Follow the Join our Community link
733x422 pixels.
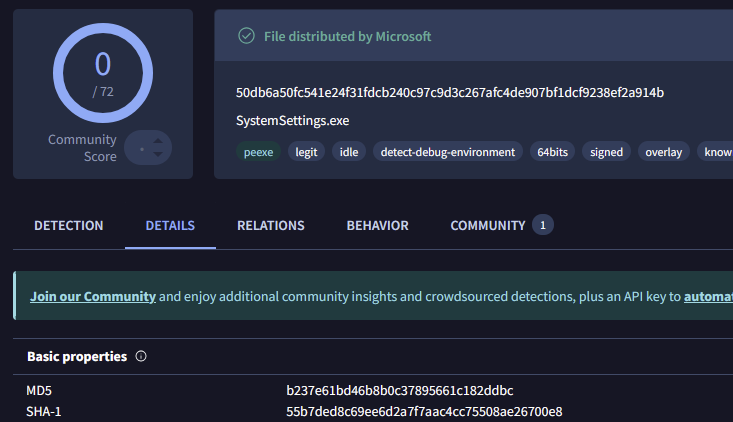(x=93, y=297)
